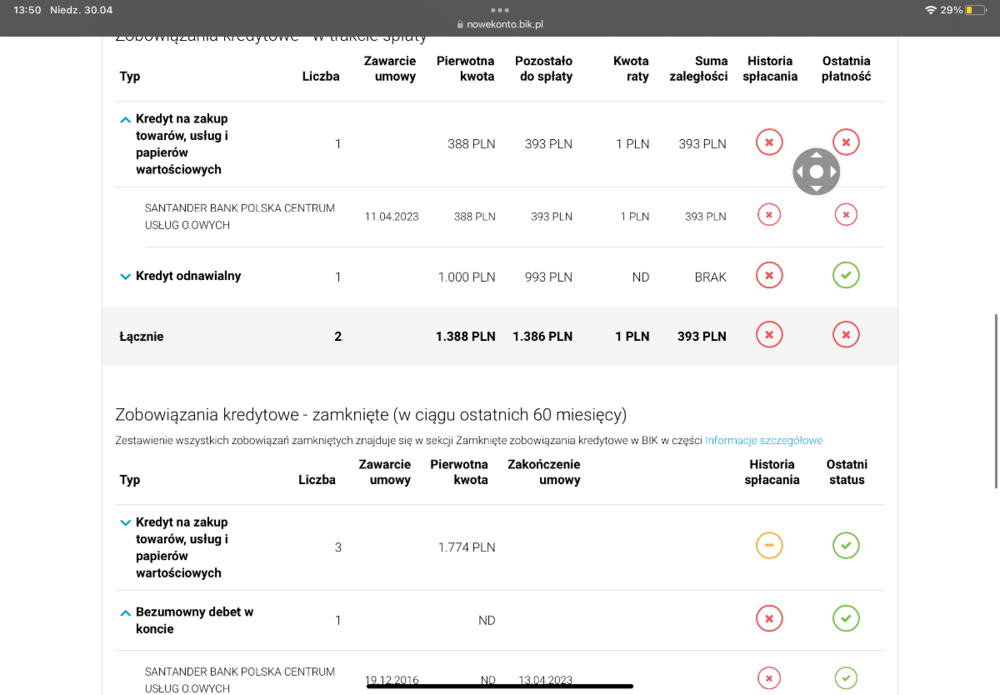Collapse the open Kredyt na zakup towarów row with 388 PLN

point(126,119)
